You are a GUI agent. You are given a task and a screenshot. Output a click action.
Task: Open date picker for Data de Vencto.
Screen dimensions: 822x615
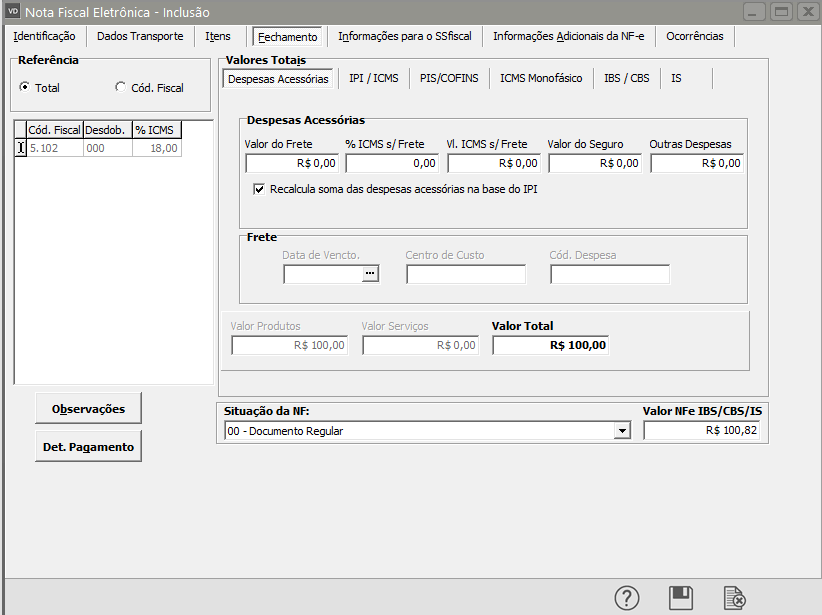371,274
